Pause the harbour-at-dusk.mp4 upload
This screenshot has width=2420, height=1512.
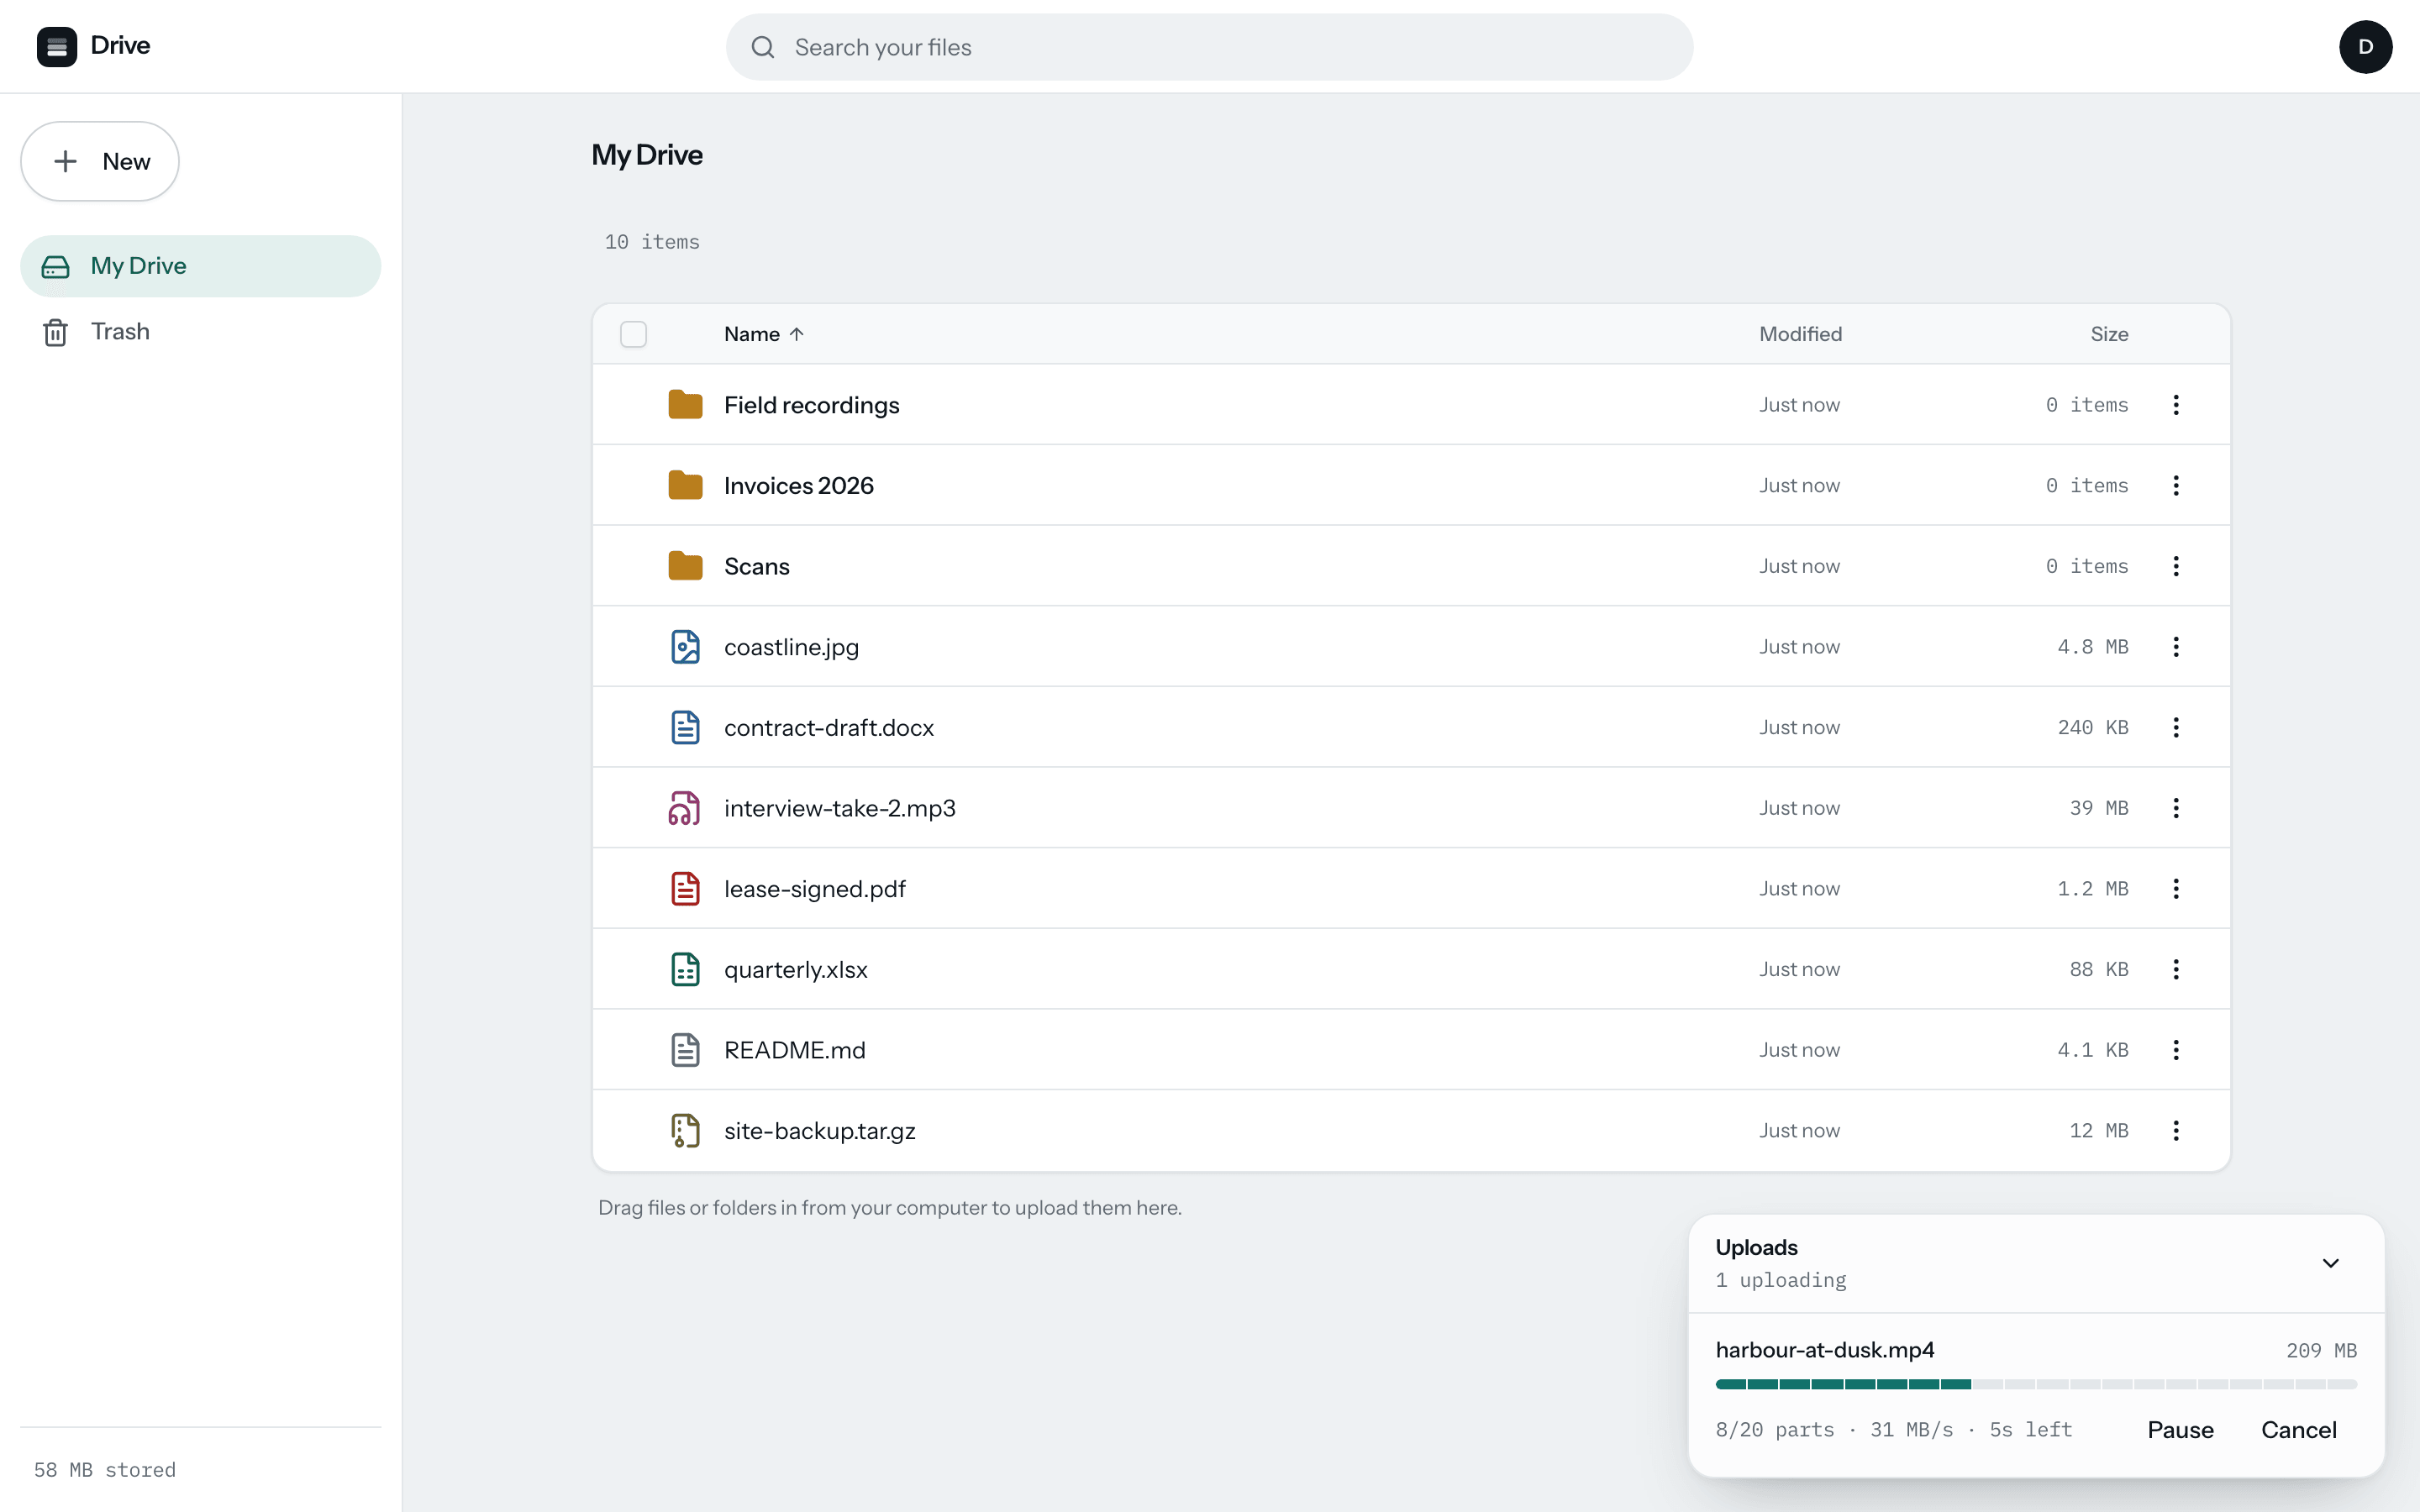point(2180,1430)
